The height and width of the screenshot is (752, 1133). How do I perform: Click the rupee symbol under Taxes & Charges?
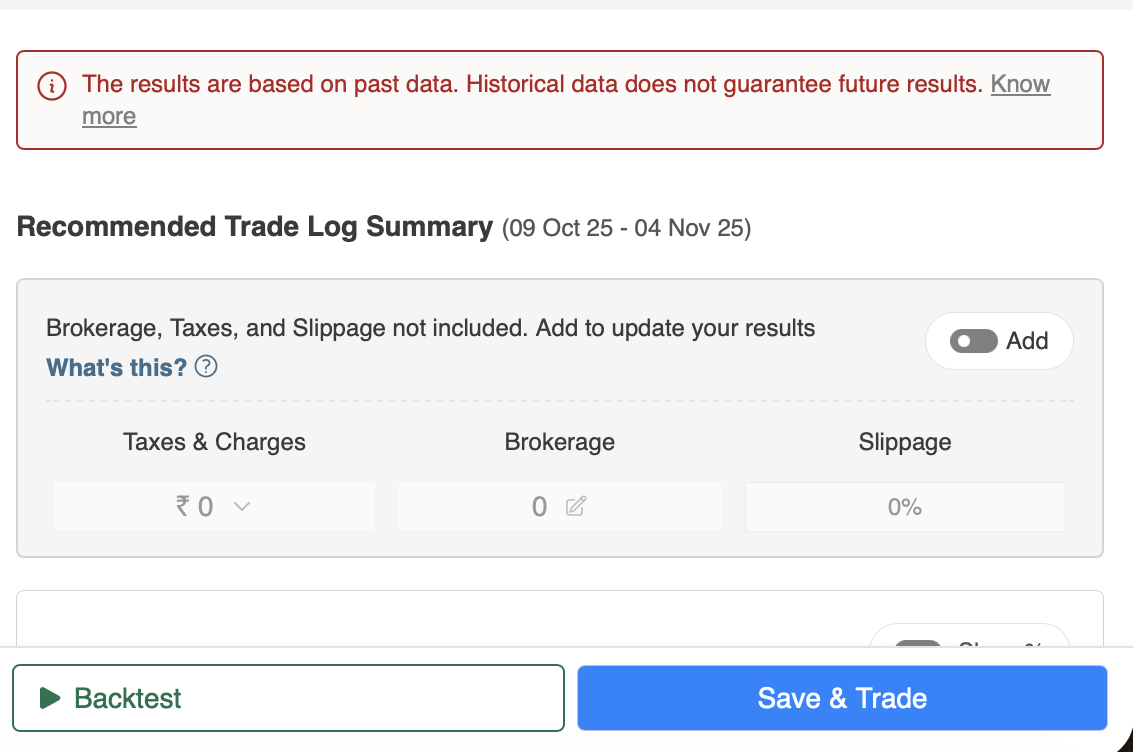pos(182,507)
